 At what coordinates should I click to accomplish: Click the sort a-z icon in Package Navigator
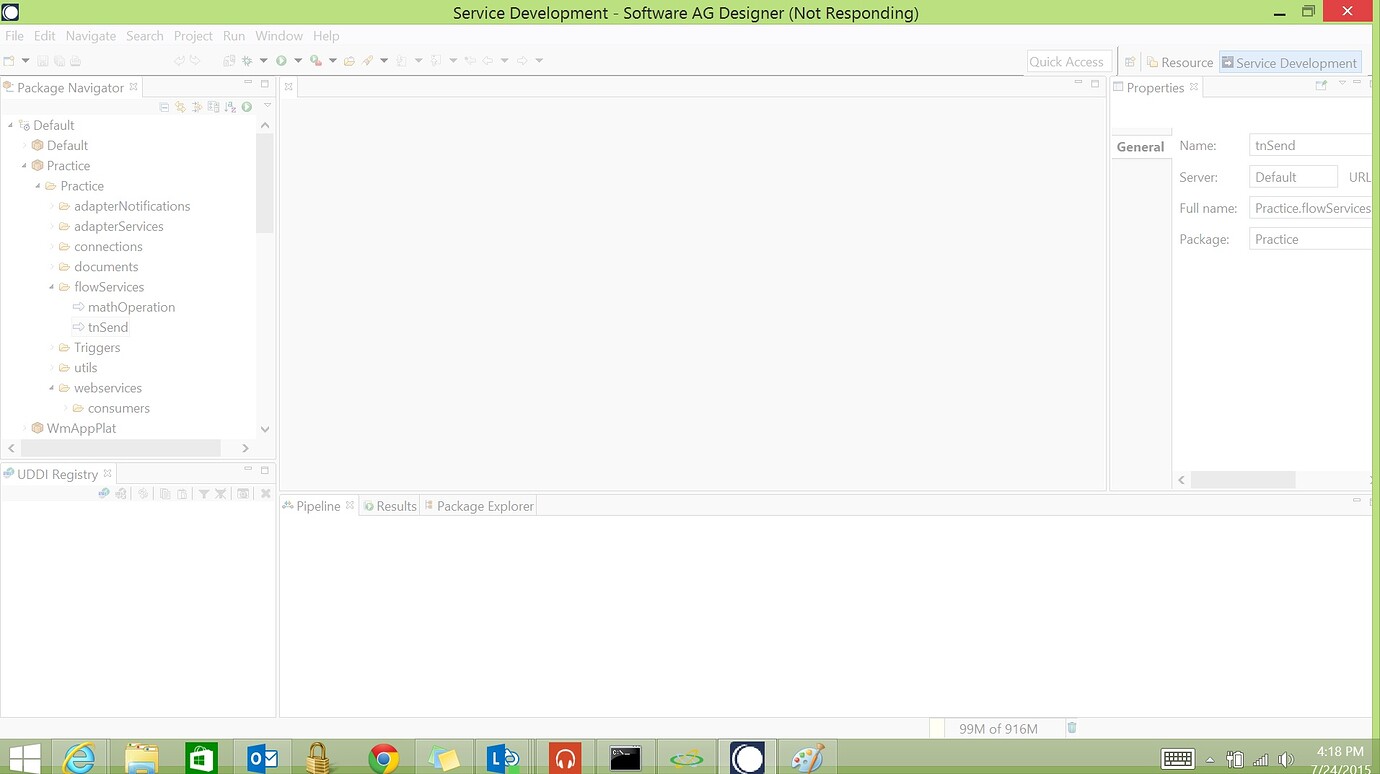pos(230,107)
